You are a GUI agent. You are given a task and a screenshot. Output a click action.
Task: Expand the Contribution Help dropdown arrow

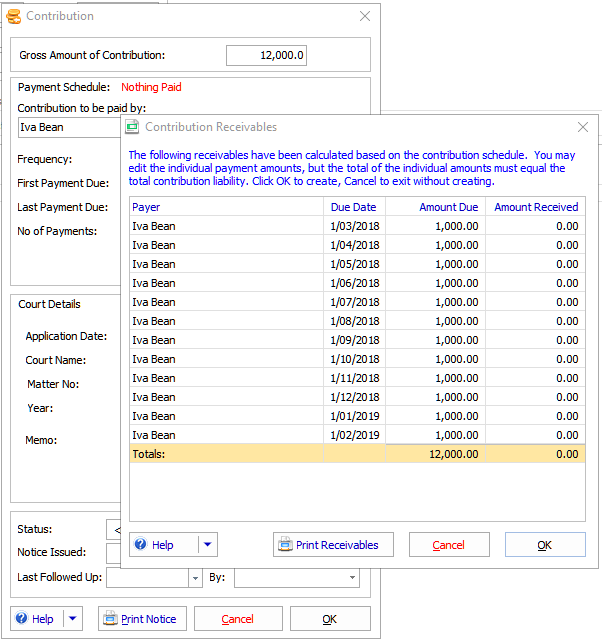coord(72,619)
